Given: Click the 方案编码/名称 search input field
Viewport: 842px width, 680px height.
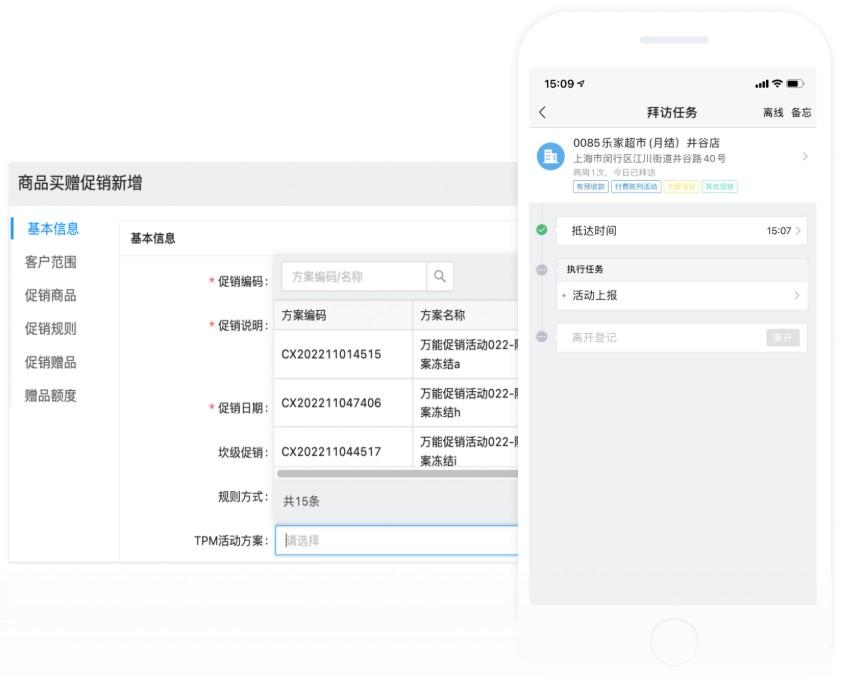Looking at the screenshot, I should tap(350, 276).
